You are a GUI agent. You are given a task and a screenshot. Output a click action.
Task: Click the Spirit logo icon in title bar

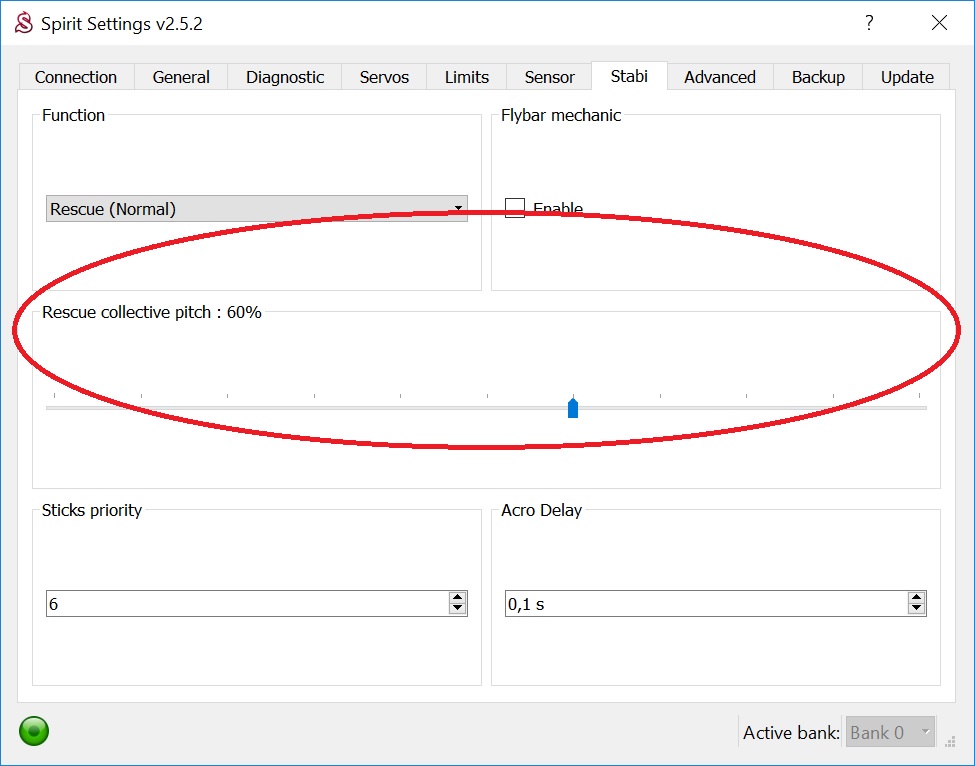(23, 23)
